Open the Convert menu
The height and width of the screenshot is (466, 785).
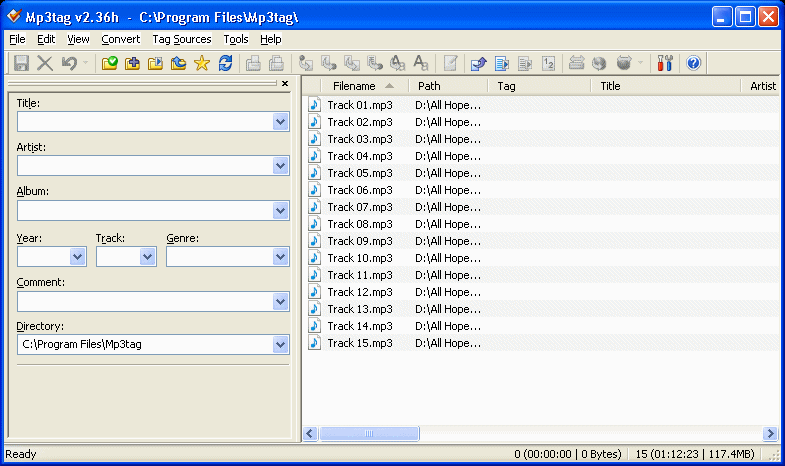pos(121,39)
